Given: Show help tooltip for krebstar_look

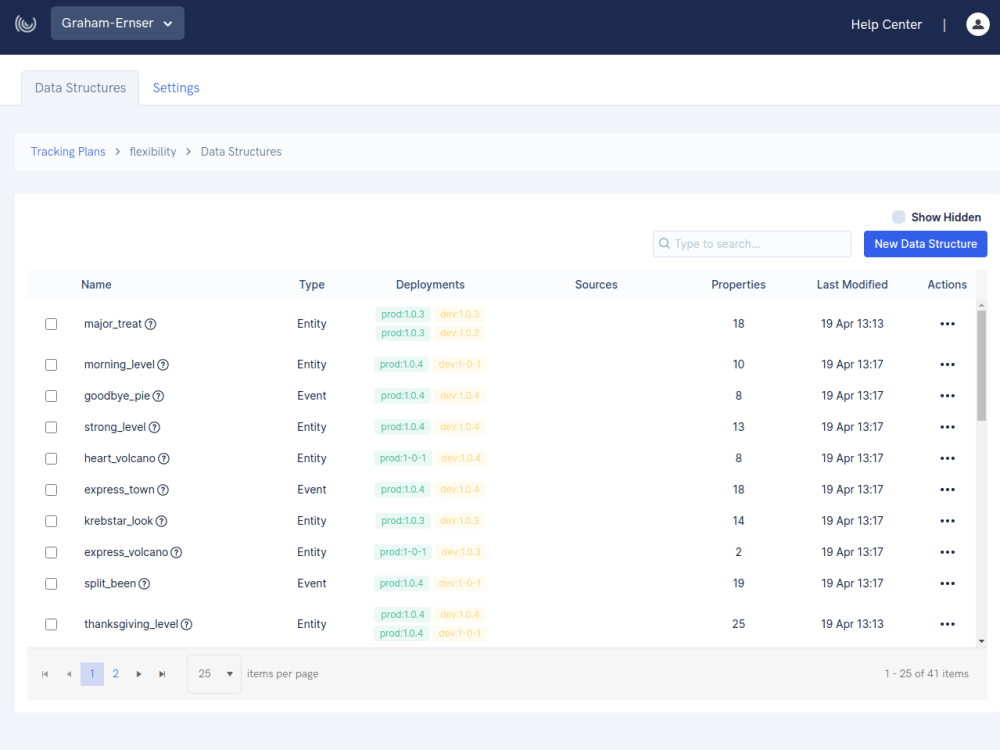Looking at the screenshot, I should click(x=162, y=521).
